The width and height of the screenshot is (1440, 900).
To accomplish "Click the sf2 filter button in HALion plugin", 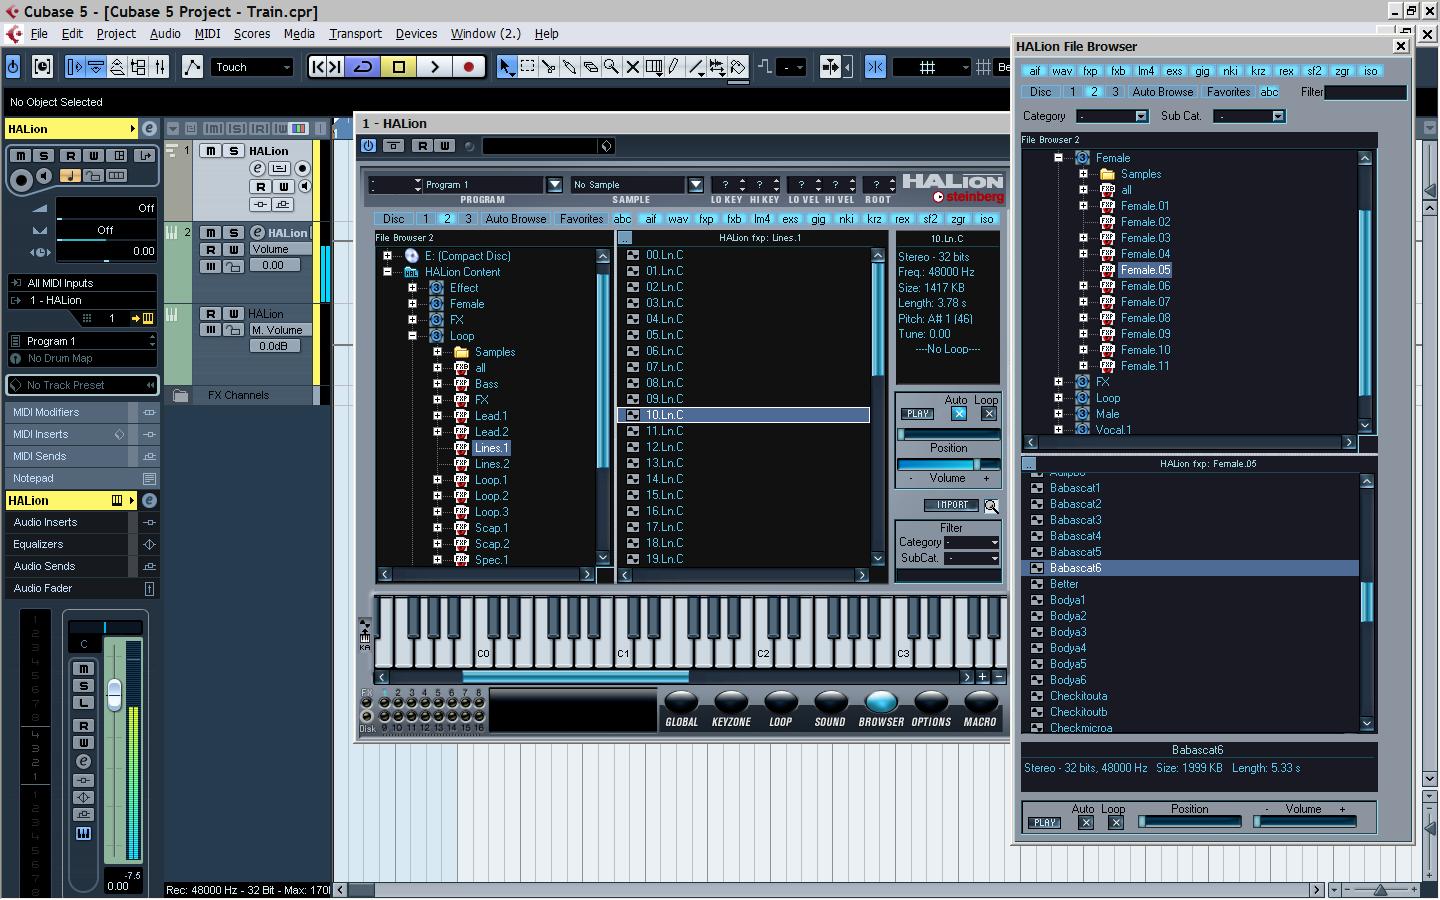I will point(931,219).
